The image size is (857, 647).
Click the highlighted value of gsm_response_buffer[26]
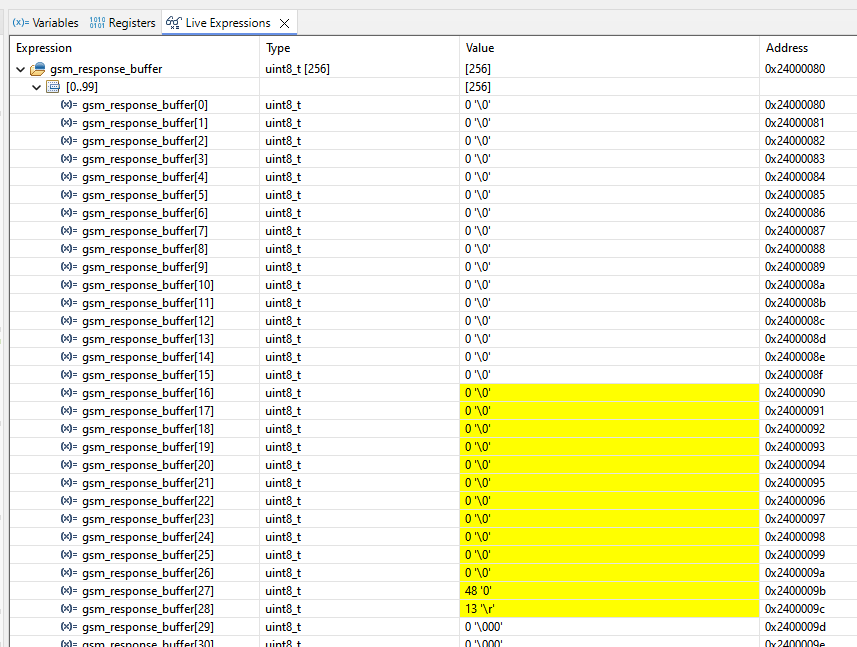(x=609, y=573)
